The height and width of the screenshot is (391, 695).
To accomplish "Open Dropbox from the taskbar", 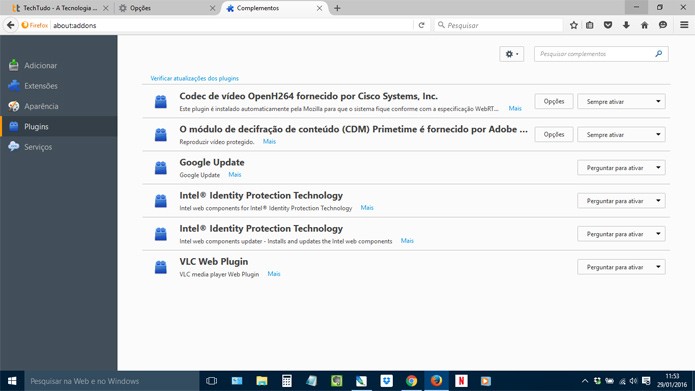I will point(387,381).
